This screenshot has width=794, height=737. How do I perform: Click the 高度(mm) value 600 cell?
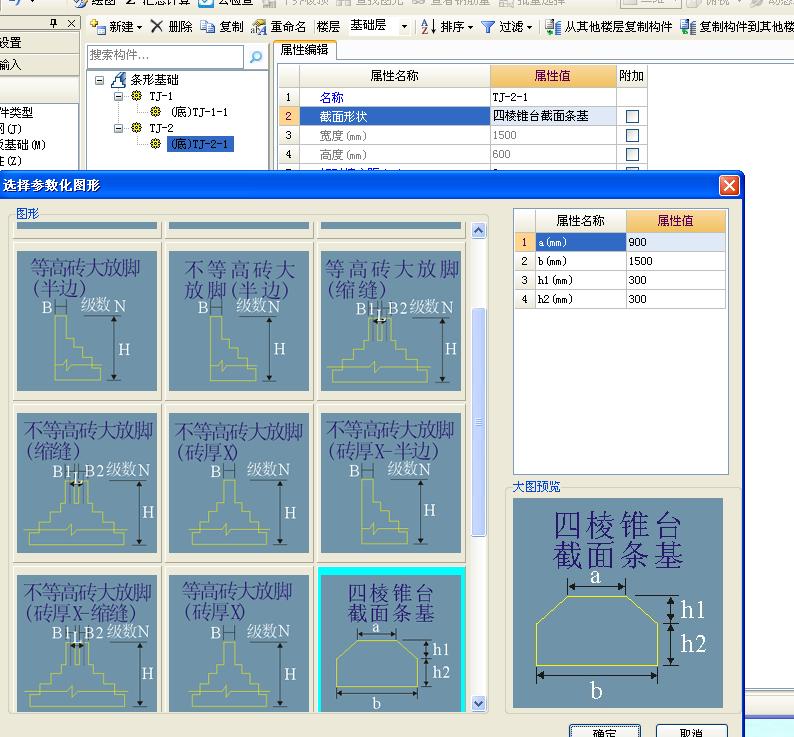tap(553, 154)
